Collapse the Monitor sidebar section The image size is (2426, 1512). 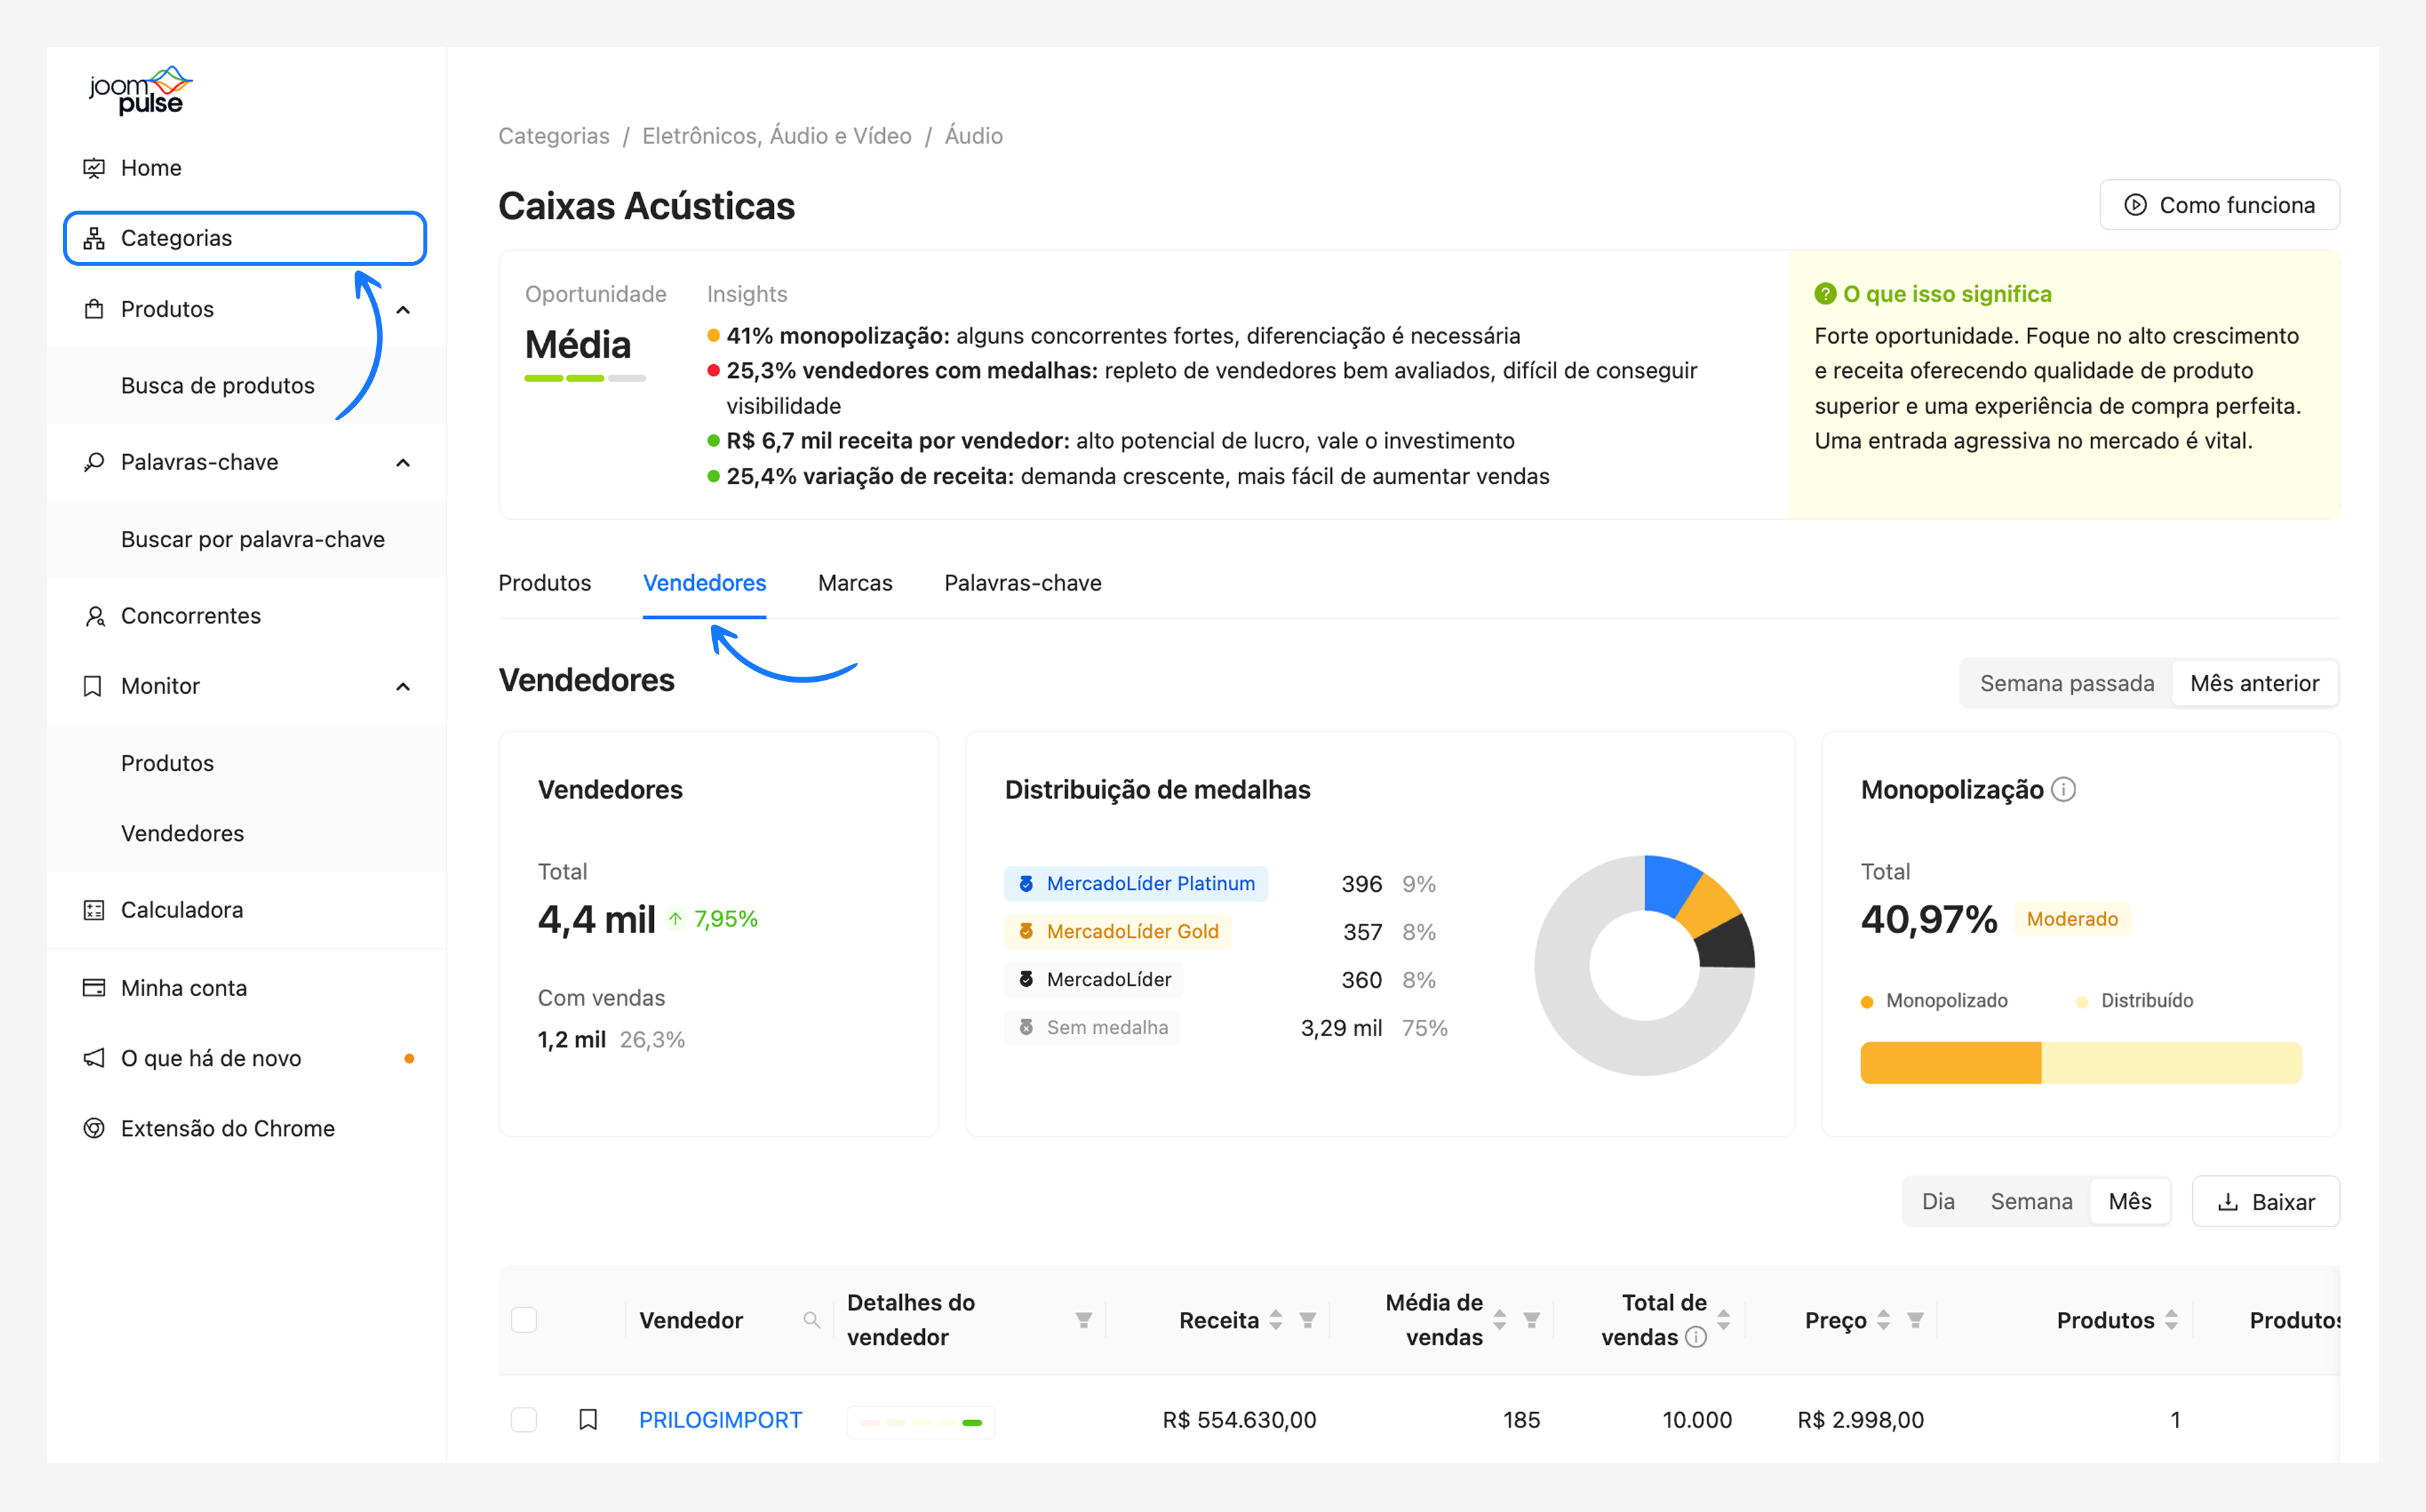point(403,687)
